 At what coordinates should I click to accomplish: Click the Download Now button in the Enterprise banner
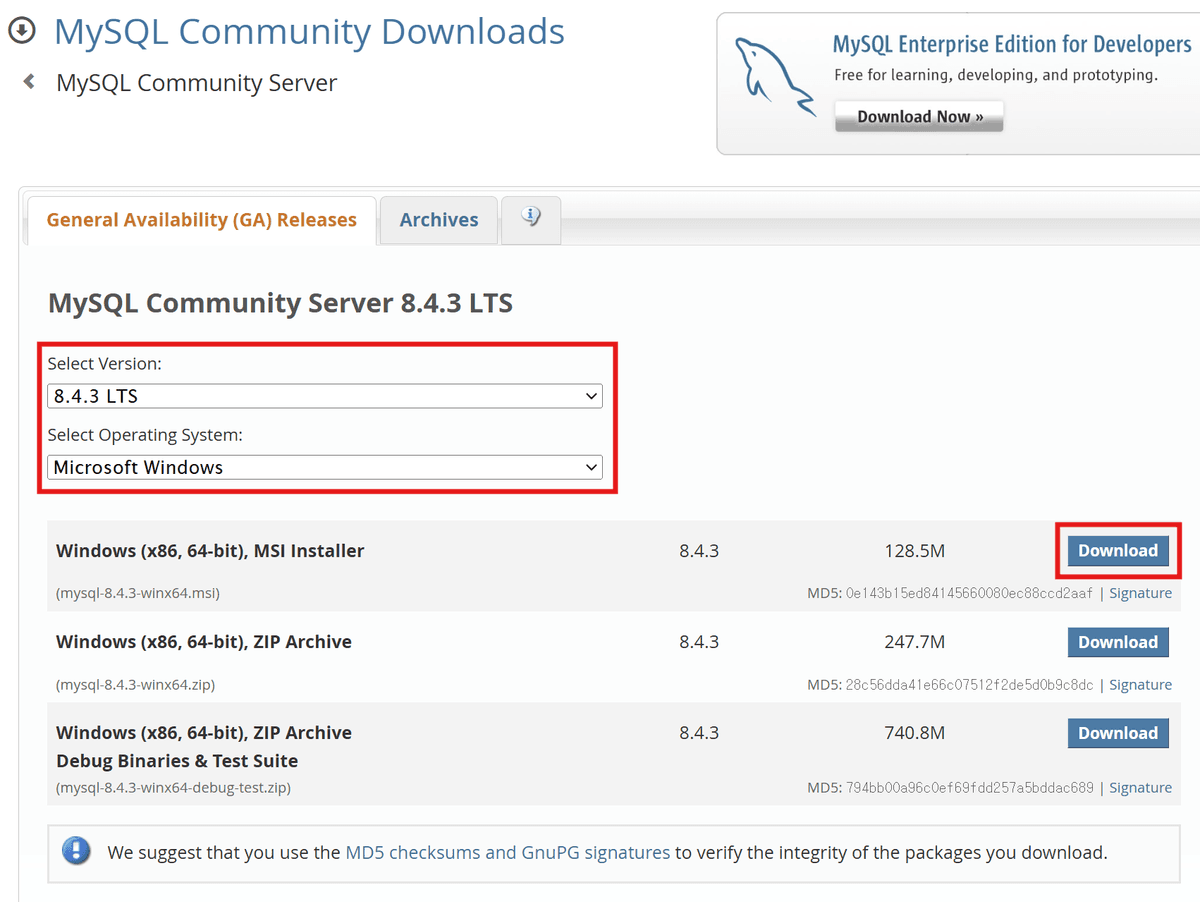point(918,116)
